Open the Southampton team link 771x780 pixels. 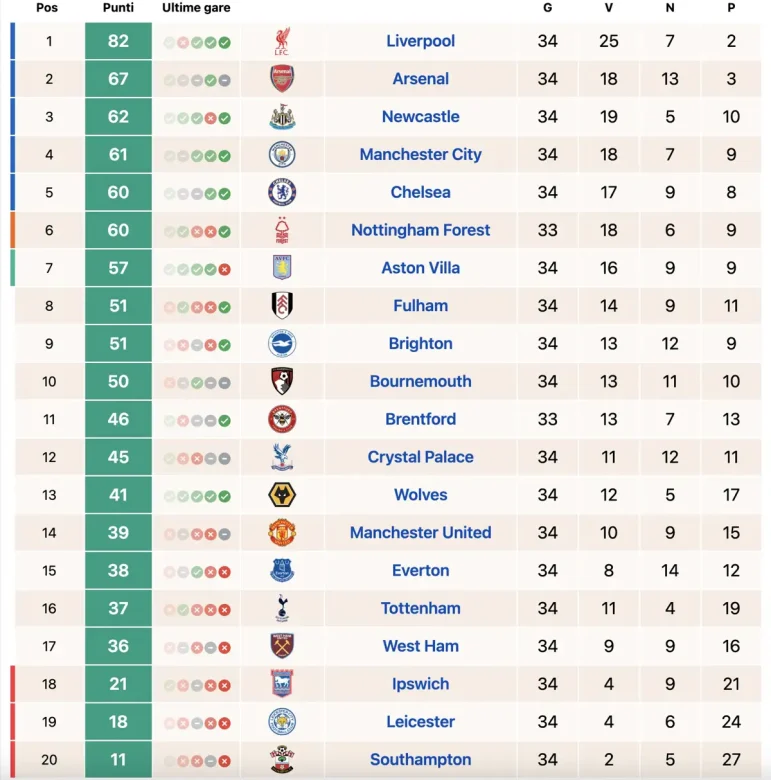point(420,760)
